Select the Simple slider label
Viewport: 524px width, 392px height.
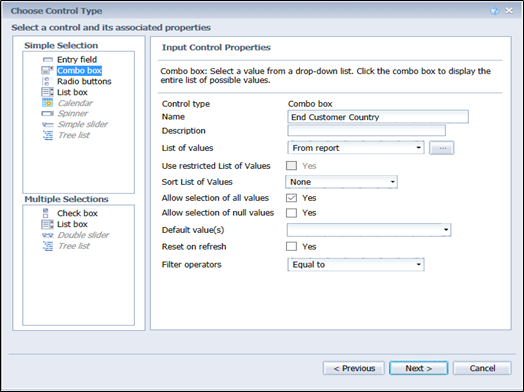click(x=83, y=124)
